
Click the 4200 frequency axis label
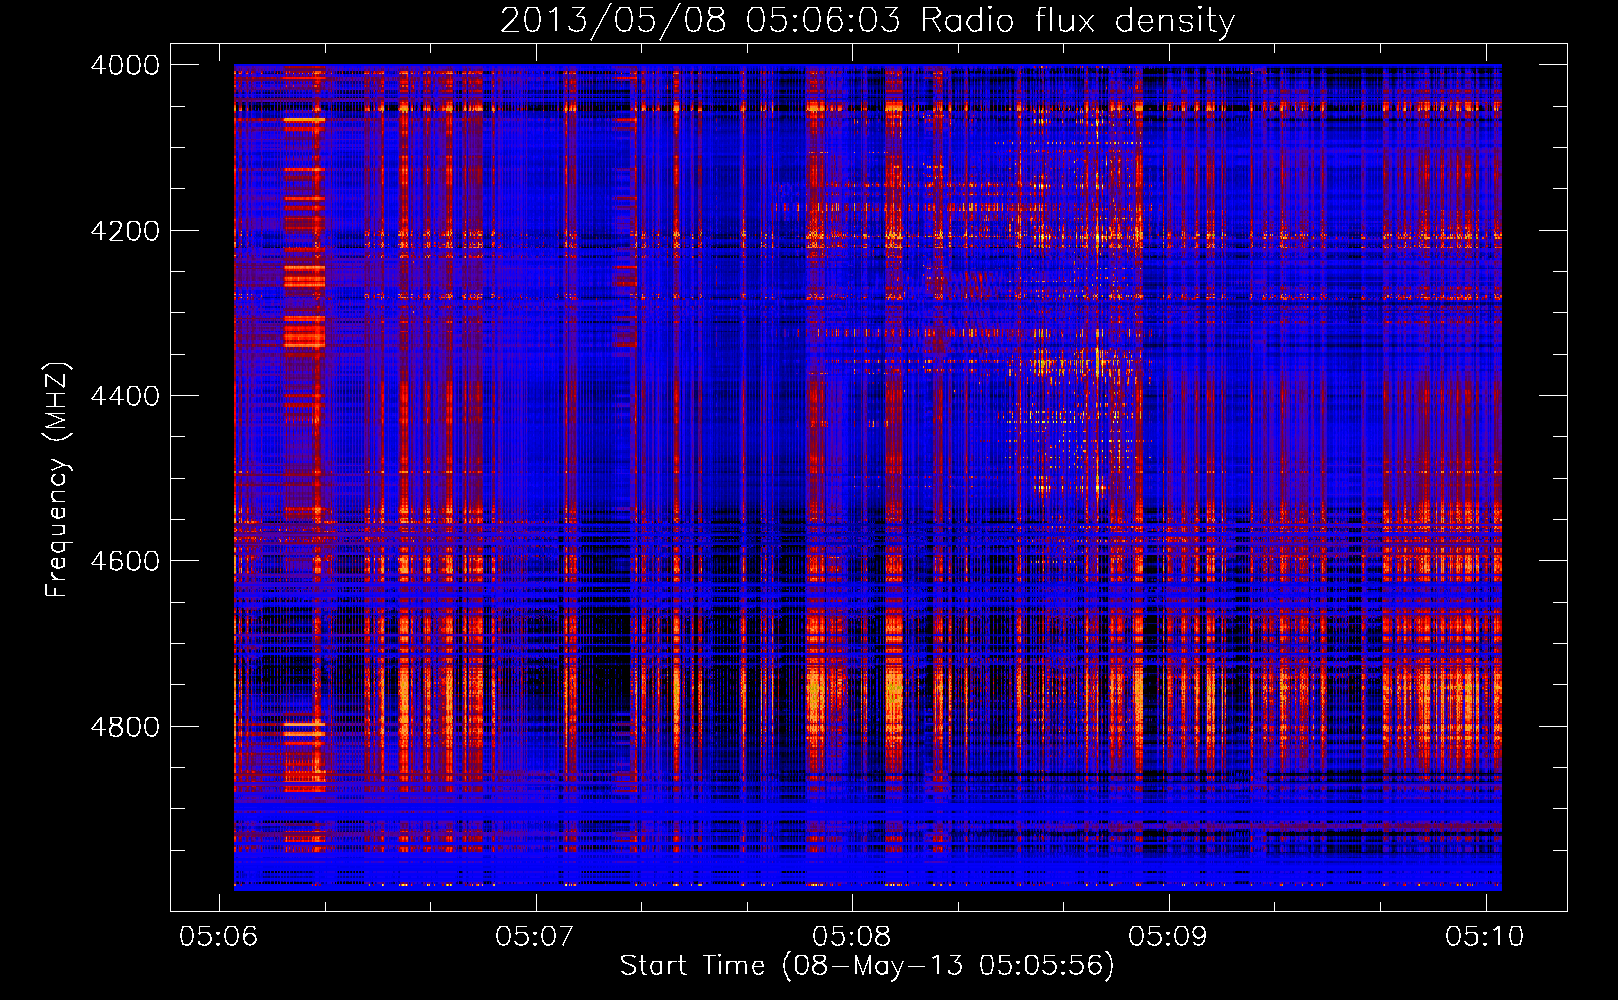coord(125,231)
